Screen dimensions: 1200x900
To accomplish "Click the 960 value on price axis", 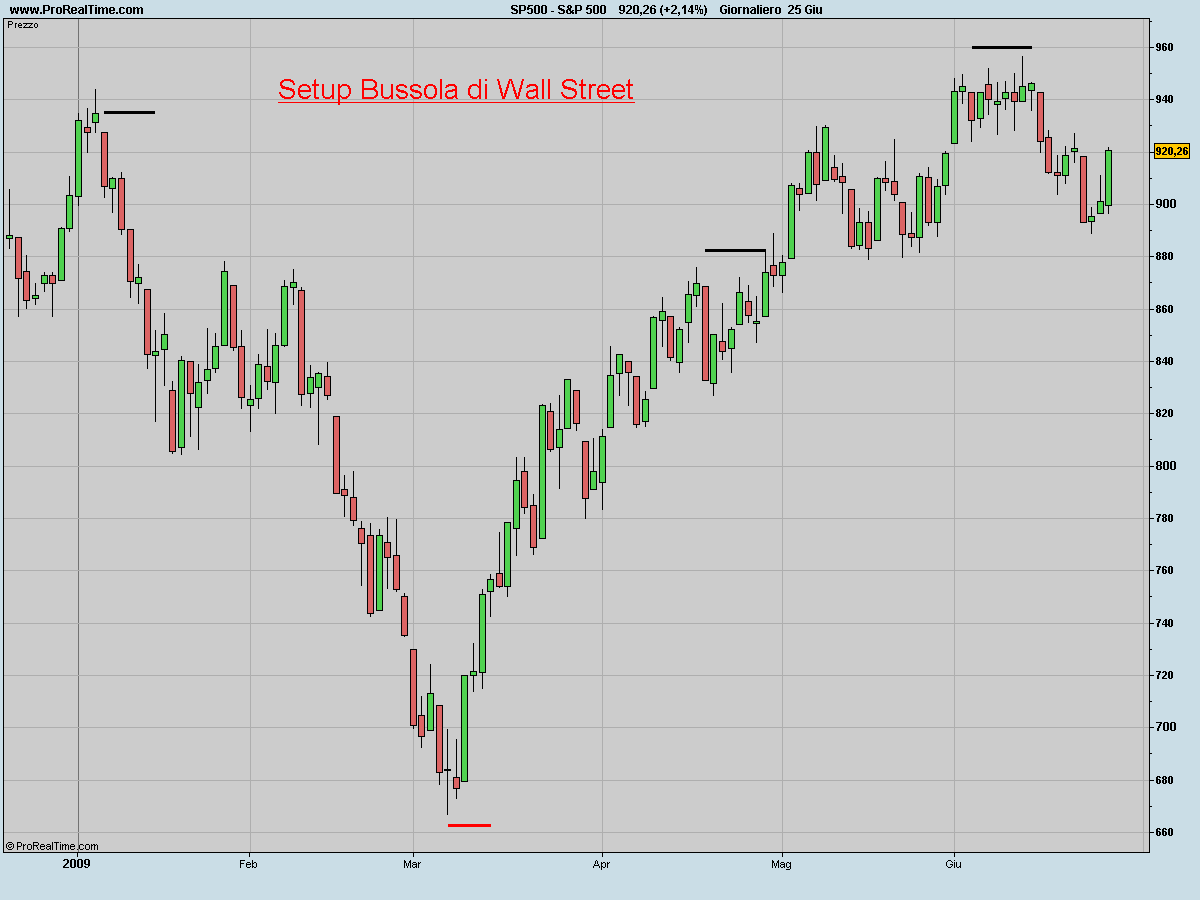I will click(1165, 47).
